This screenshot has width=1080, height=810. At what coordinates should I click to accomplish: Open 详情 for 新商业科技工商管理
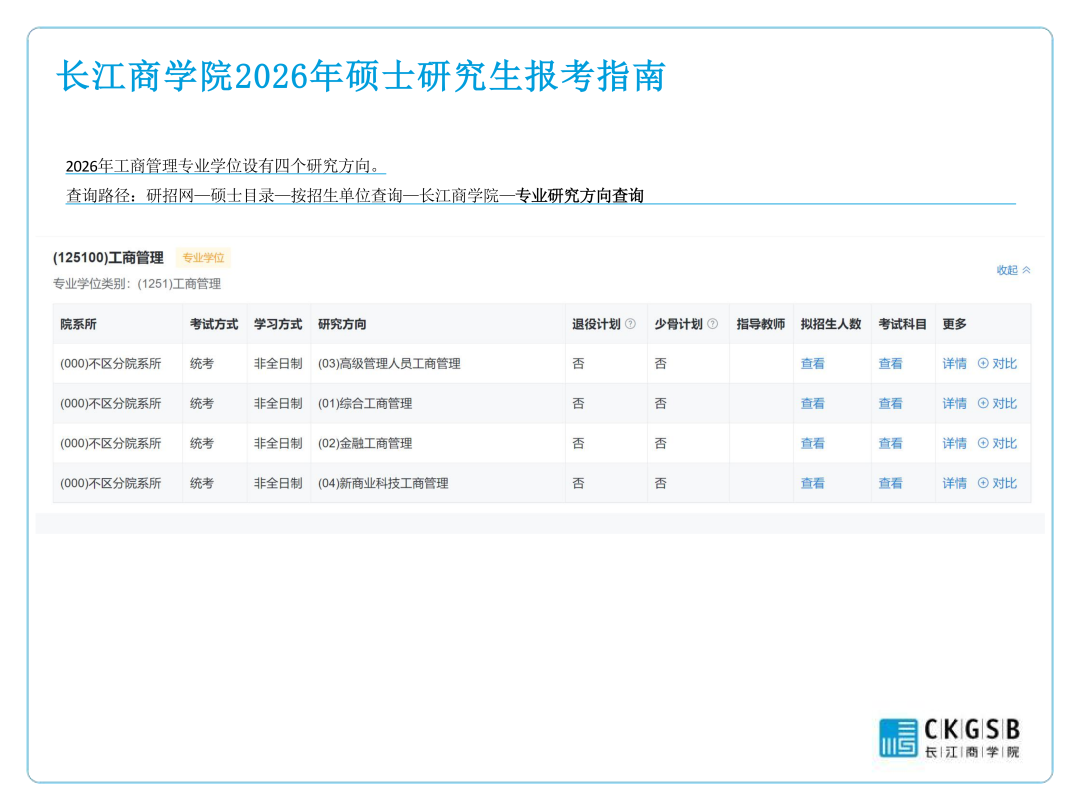click(x=954, y=483)
